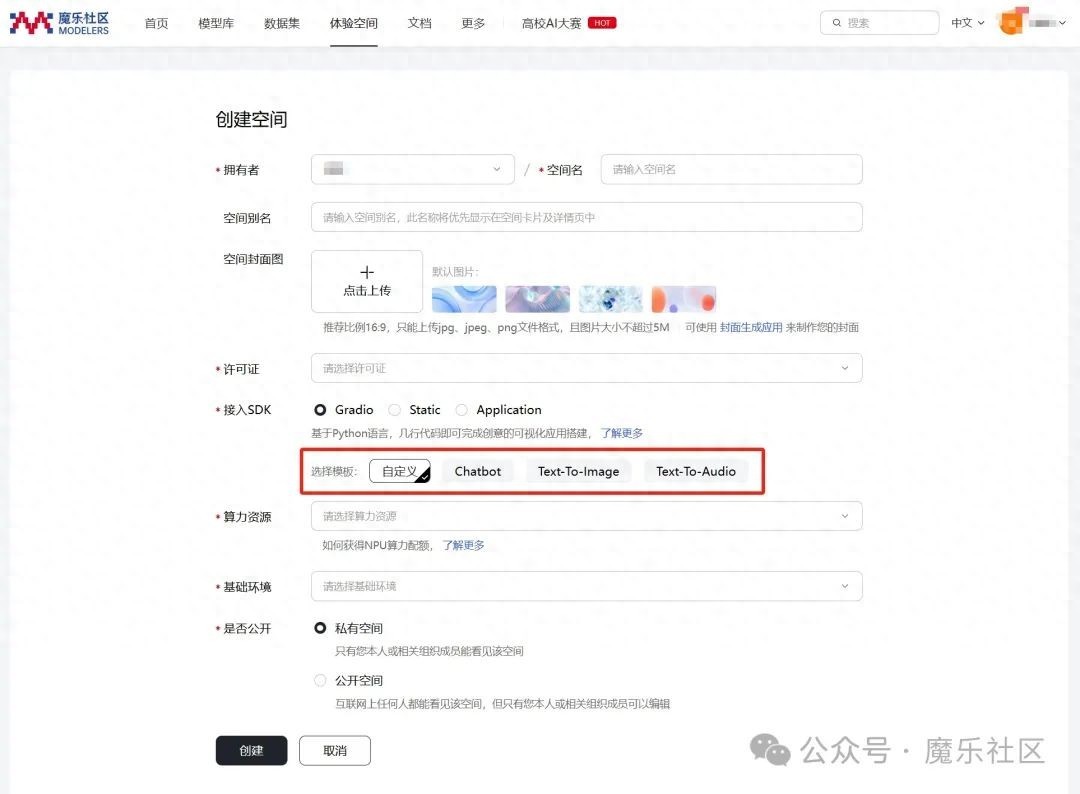The width and height of the screenshot is (1080, 794).
Task: Expand the 许可证 license dropdown
Action: click(586, 368)
